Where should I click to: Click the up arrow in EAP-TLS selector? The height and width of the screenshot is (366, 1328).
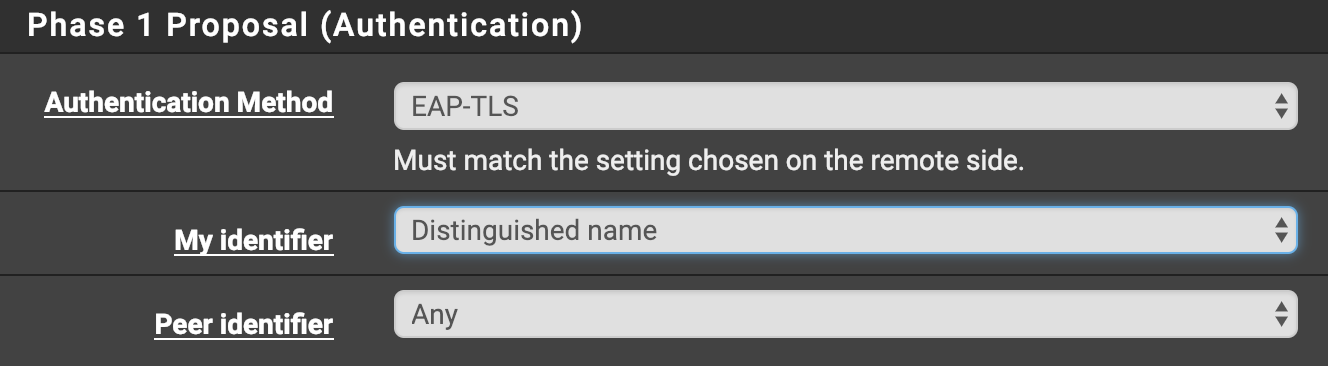click(1281, 99)
